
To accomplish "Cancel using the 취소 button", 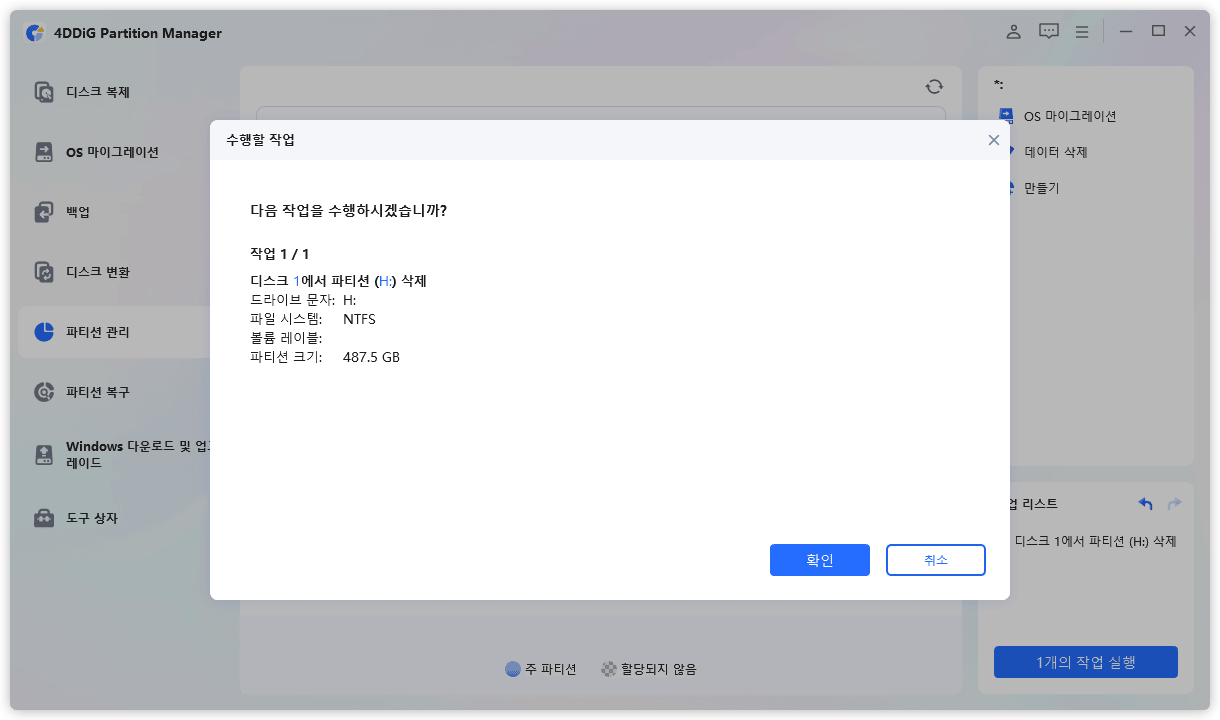I will 935,560.
